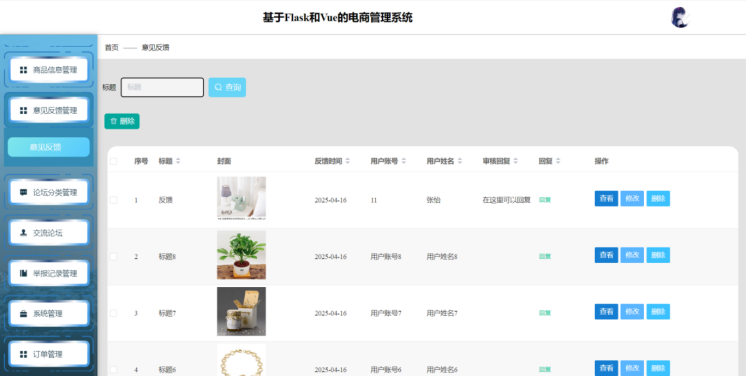Viewport: 746px width, 376px height.
Task: Open the 订单管理 sidebar menu
Action: [x=49, y=354]
